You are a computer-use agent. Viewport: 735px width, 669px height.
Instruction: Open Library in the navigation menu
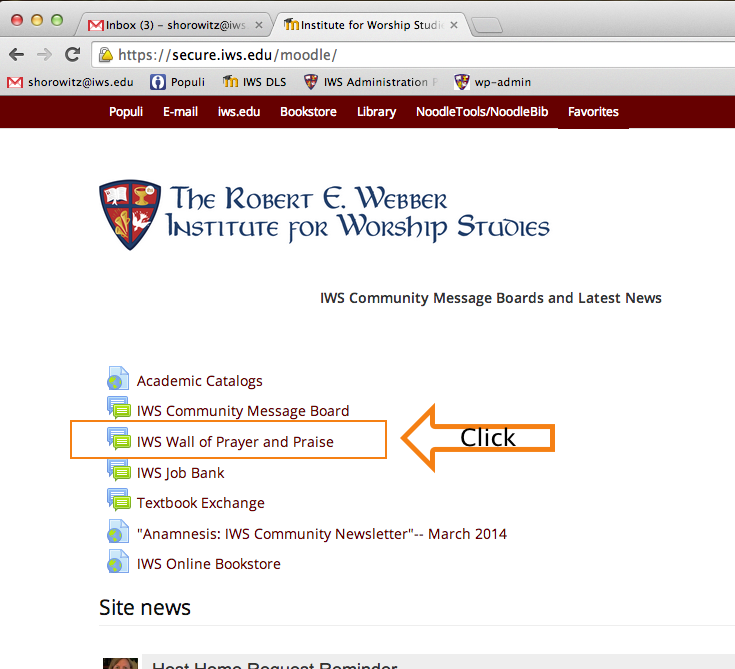tap(376, 112)
